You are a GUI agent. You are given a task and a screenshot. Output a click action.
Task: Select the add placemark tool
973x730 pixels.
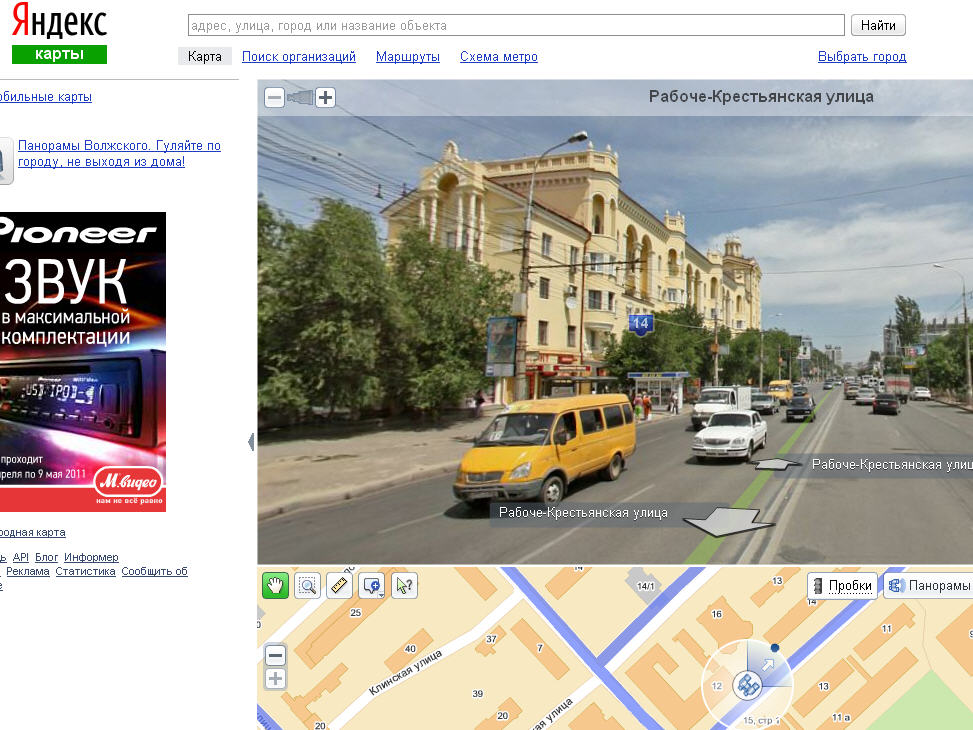click(x=370, y=585)
